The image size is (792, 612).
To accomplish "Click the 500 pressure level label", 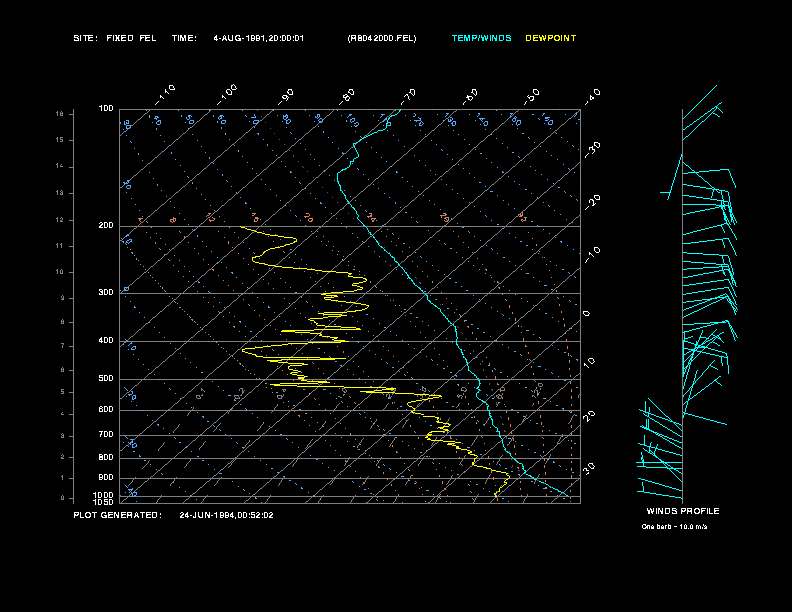I will (x=106, y=379).
